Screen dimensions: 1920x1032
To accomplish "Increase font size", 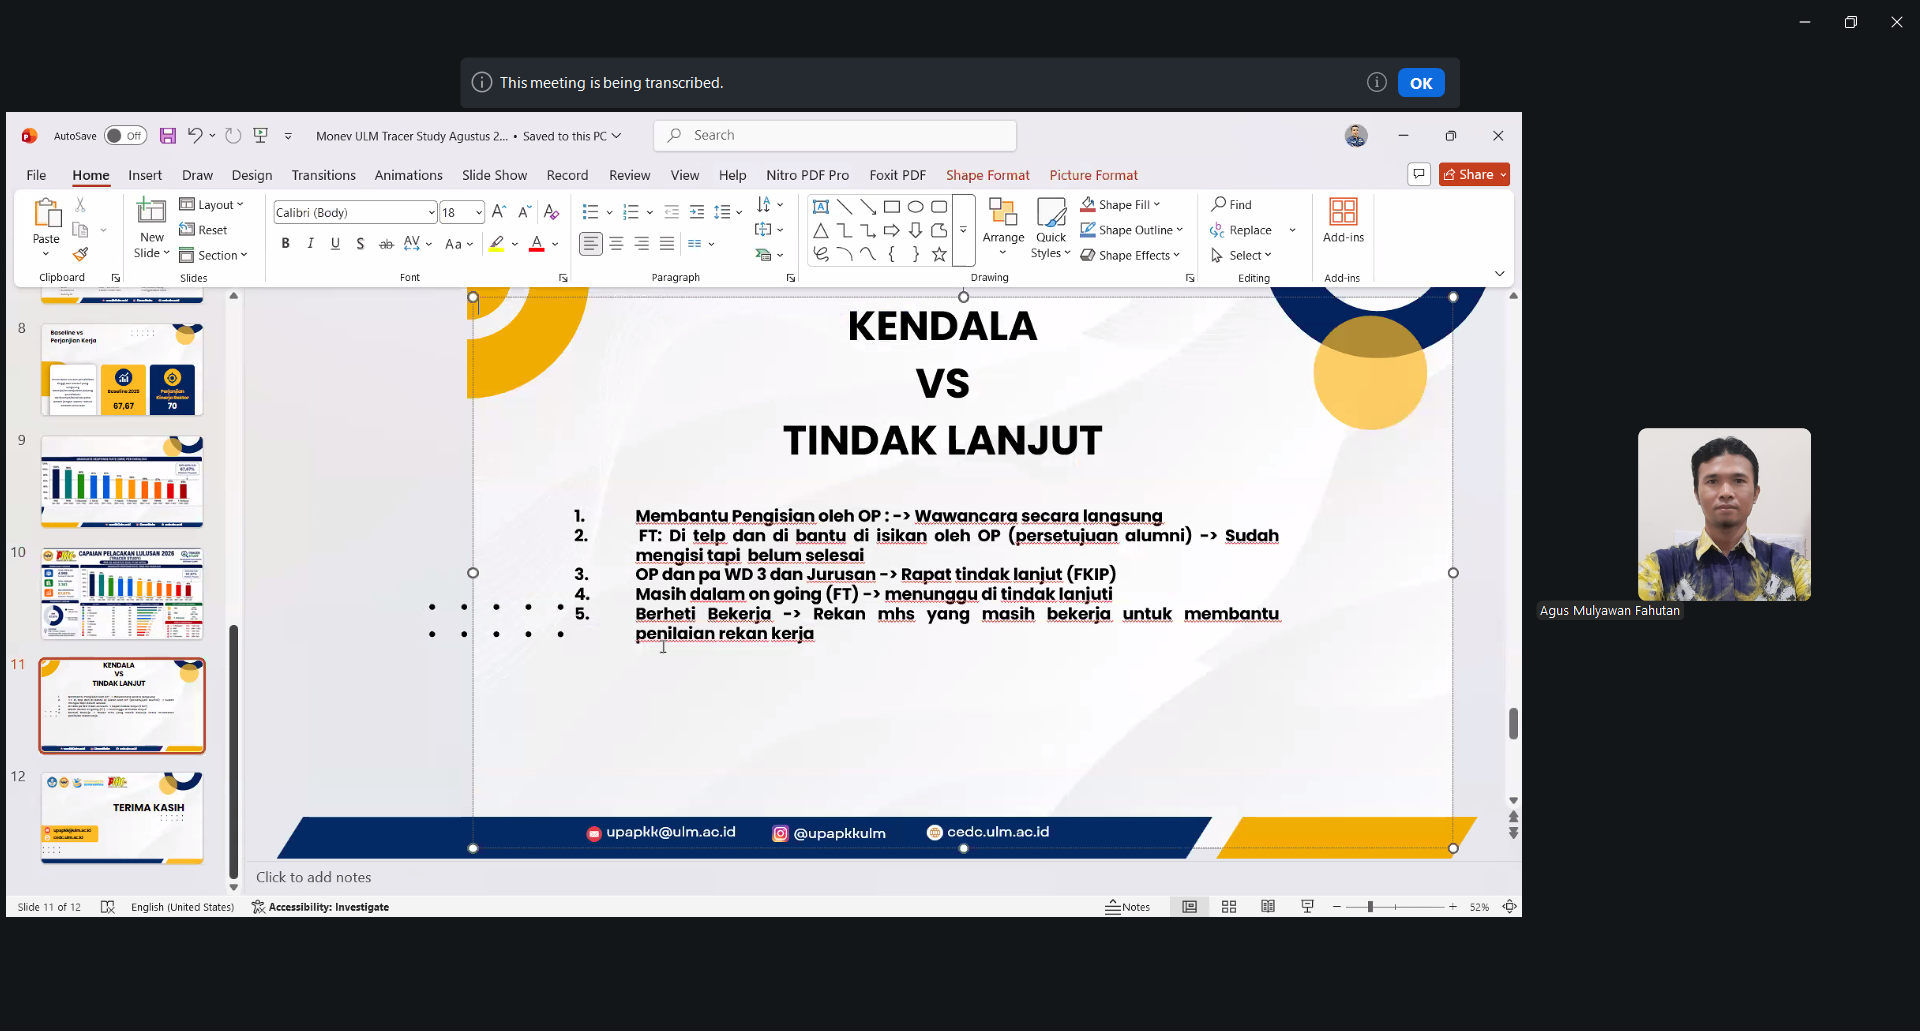I will coord(499,212).
